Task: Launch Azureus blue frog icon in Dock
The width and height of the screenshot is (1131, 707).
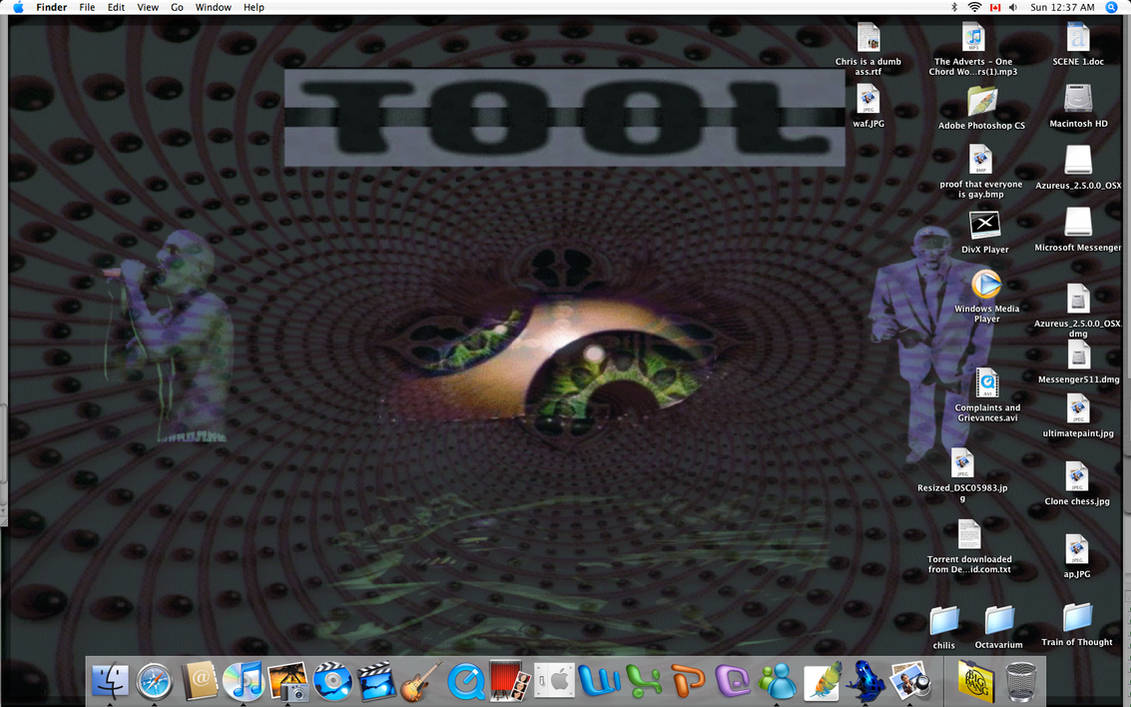Action: click(x=866, y=681)
